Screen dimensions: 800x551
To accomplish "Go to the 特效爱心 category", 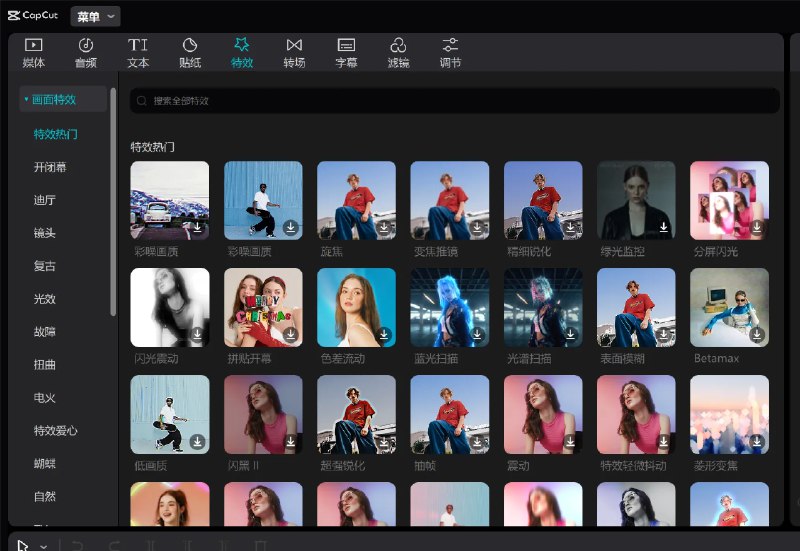I will coord(55,430).
